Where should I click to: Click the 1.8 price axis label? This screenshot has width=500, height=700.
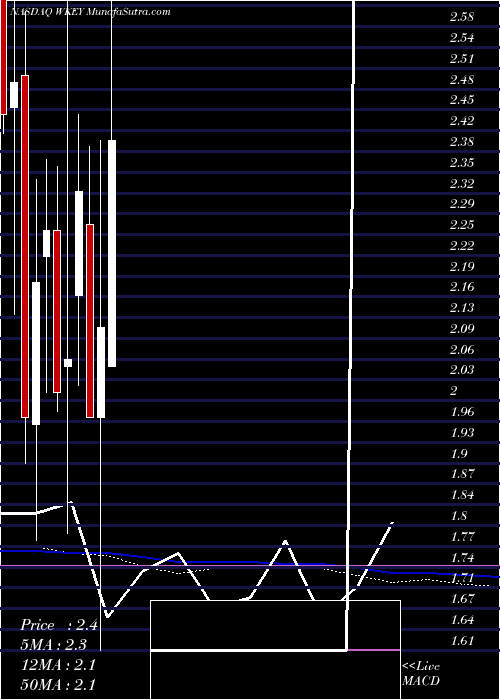click(x=459, y=516)
